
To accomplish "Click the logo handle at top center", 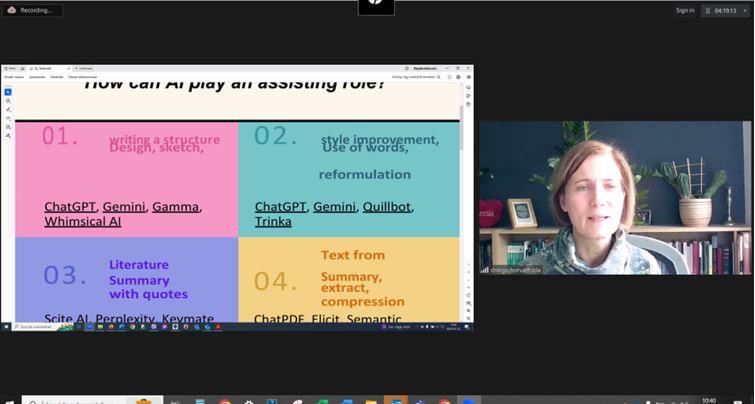I will coord(376,6).
